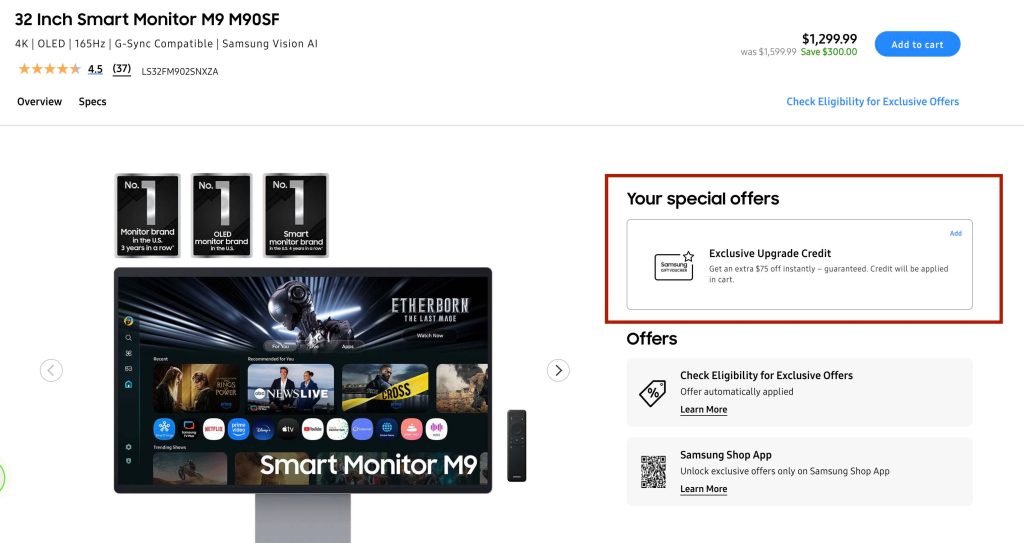The image size is (1024, 543).
Task: Add the monitor to cart
Action: click(917, 44)
